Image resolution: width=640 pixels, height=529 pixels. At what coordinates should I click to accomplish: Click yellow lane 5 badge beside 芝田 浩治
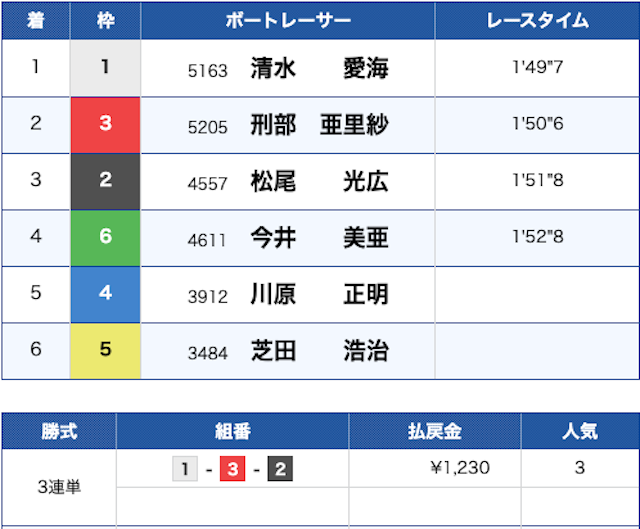click(105, 351)
